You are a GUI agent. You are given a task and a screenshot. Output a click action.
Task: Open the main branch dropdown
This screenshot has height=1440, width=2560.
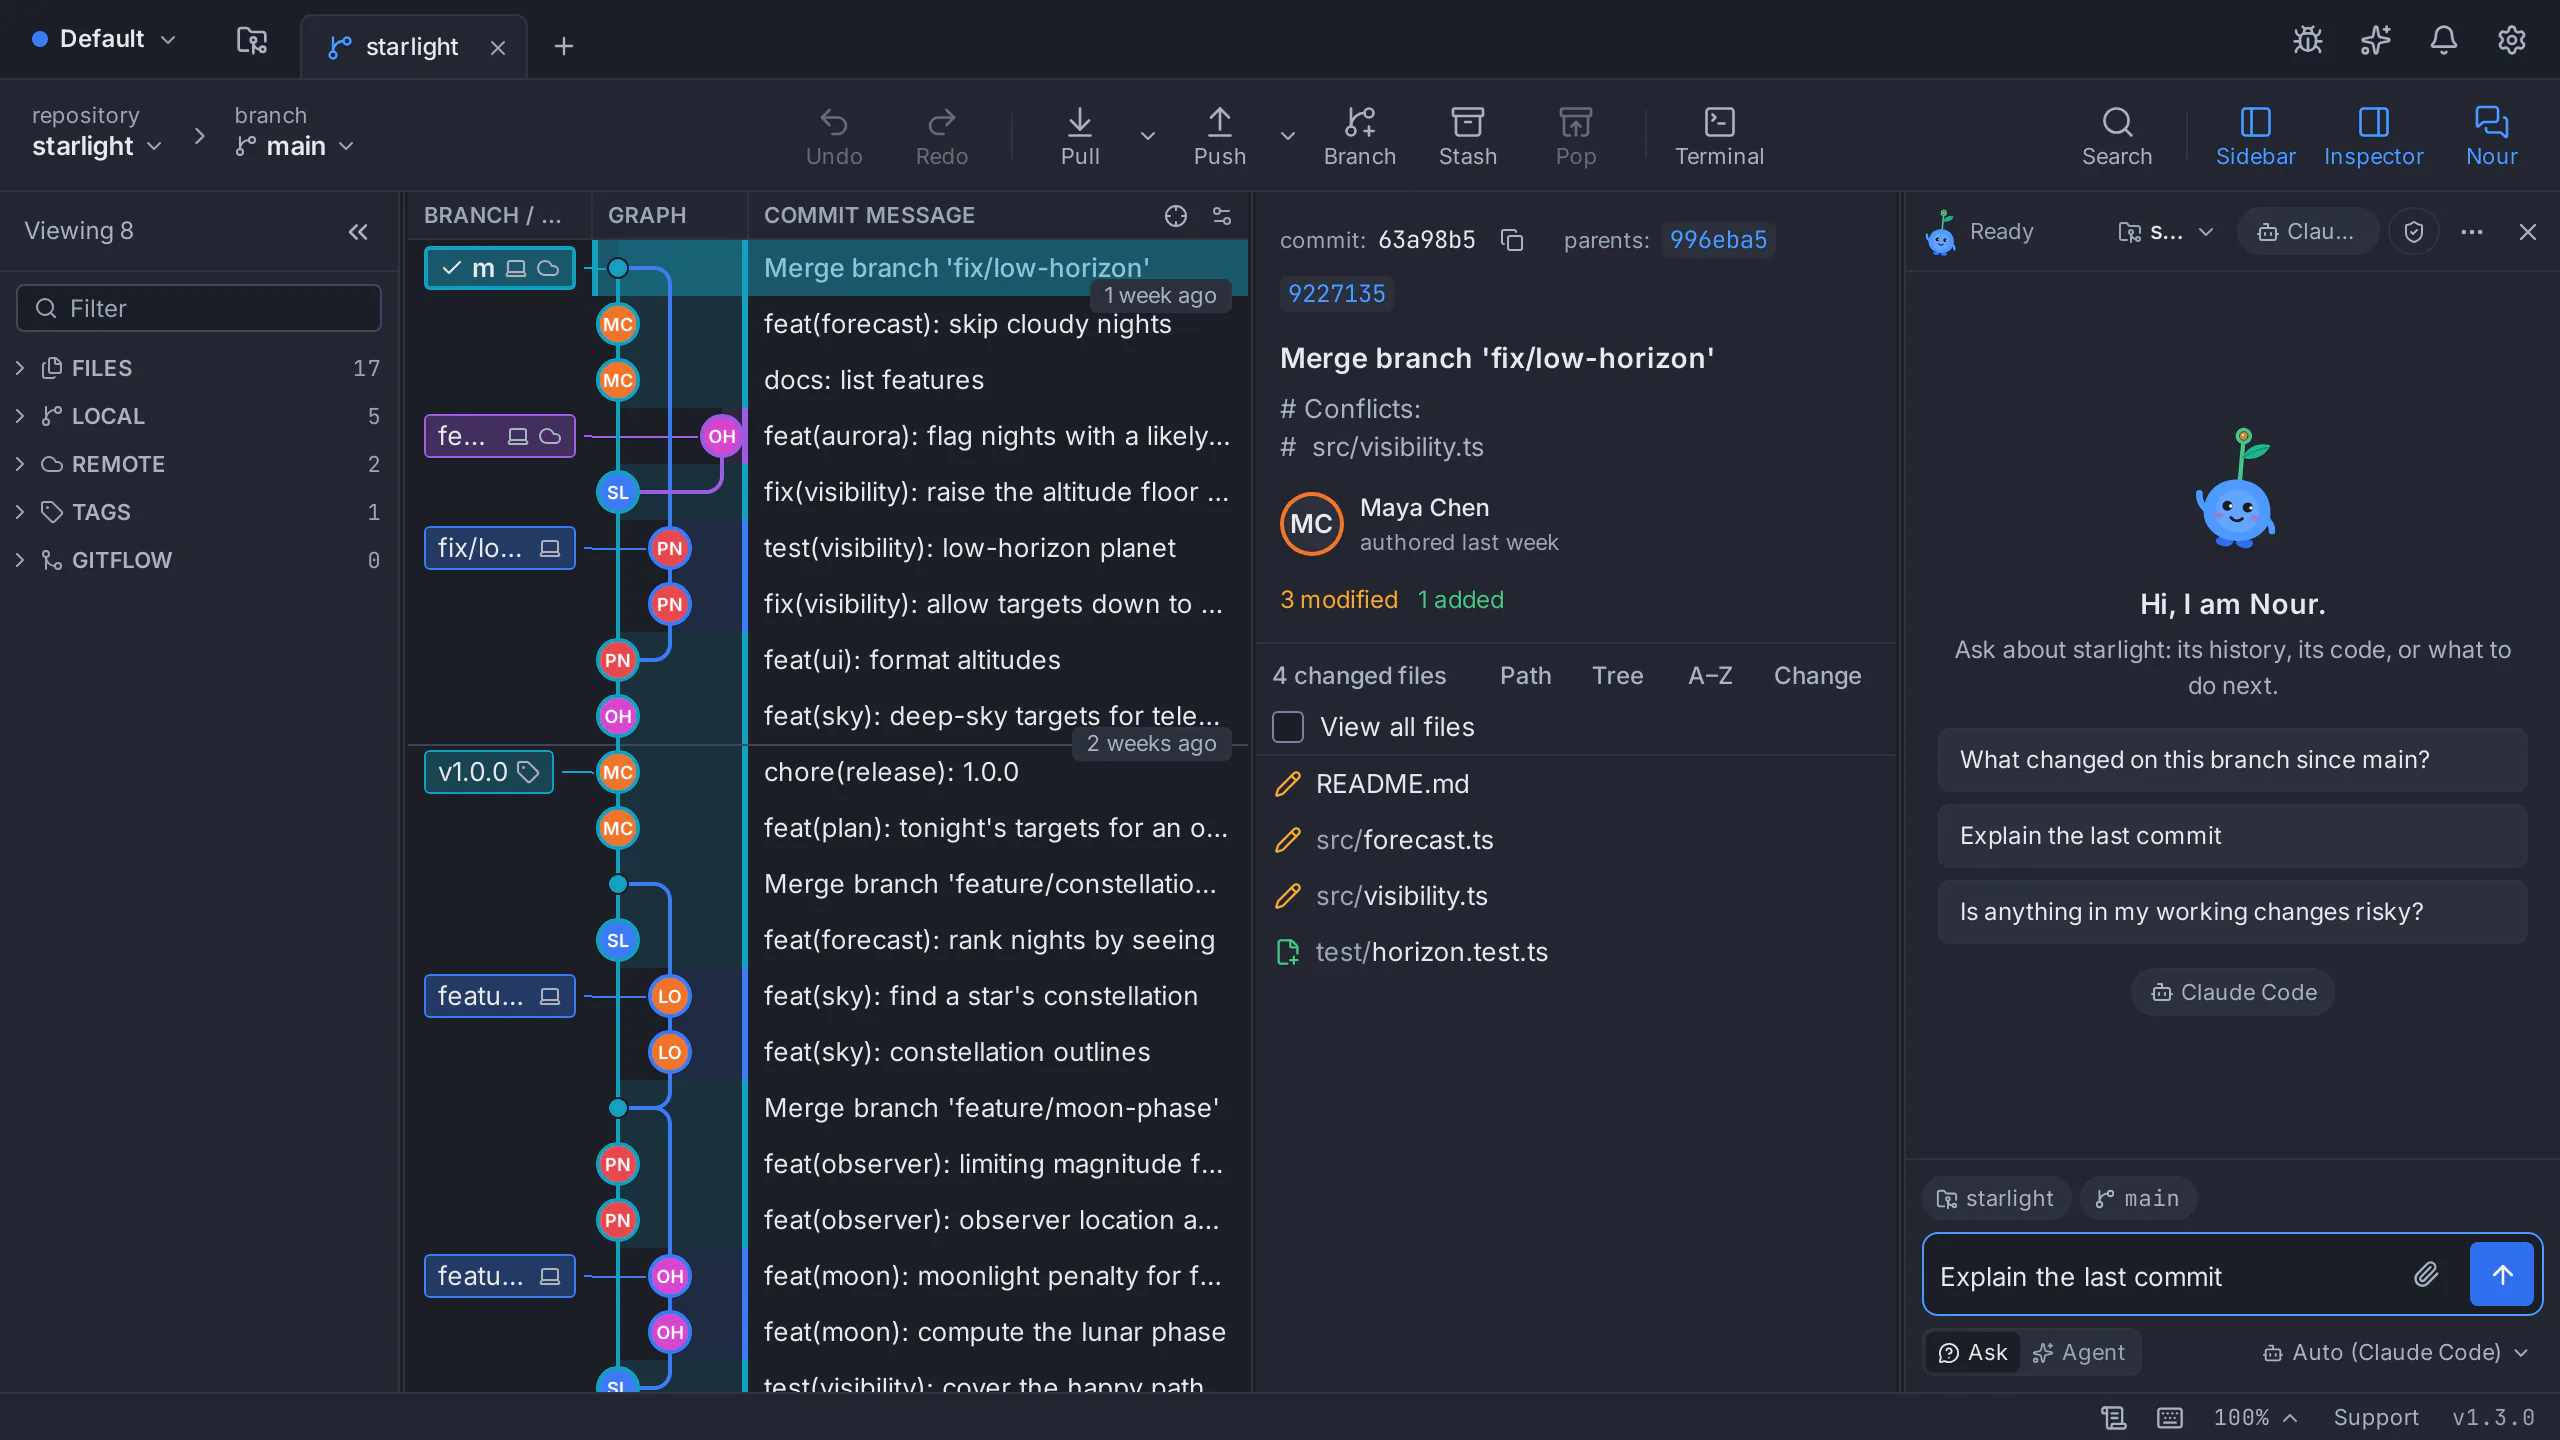(295, 146)
